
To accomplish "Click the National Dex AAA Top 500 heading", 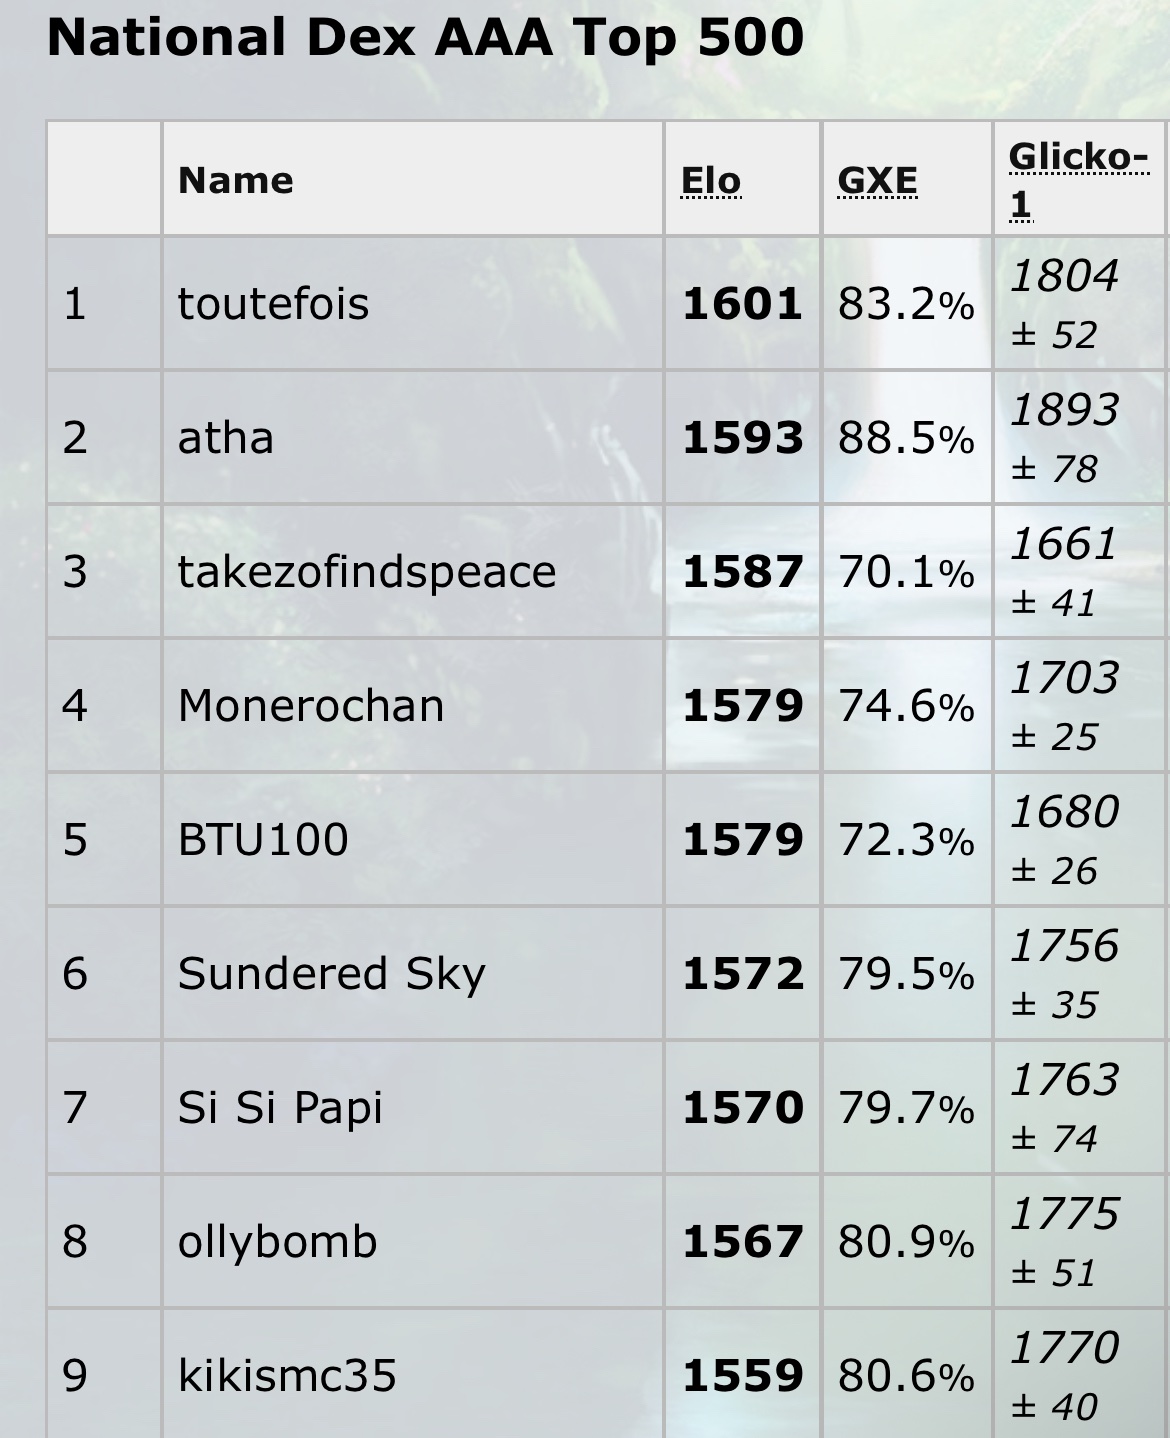I will point(425,38).
